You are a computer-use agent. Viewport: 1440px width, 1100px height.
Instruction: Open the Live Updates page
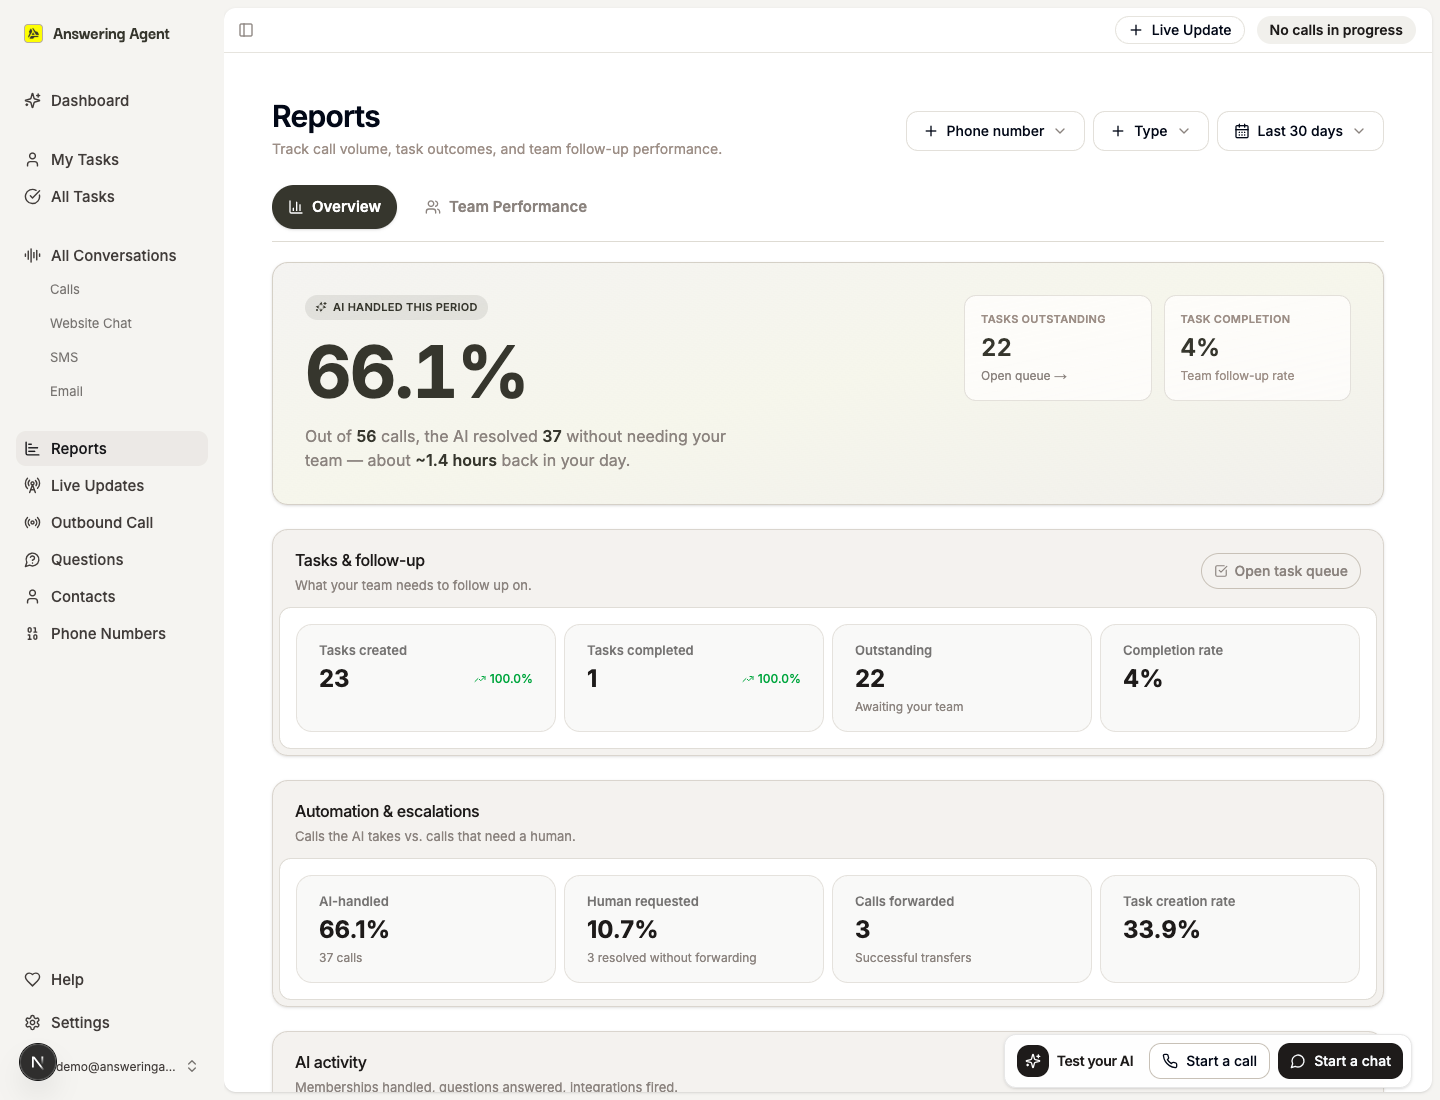click(x=112, y=486)
